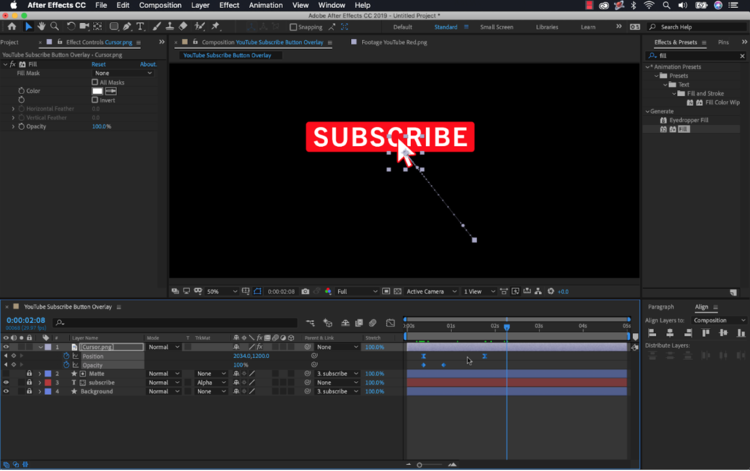Switch to Footage YouTube Red.png tab
Image resolution: width=750 pixels, height=471 pixels.
coord(394,42)
